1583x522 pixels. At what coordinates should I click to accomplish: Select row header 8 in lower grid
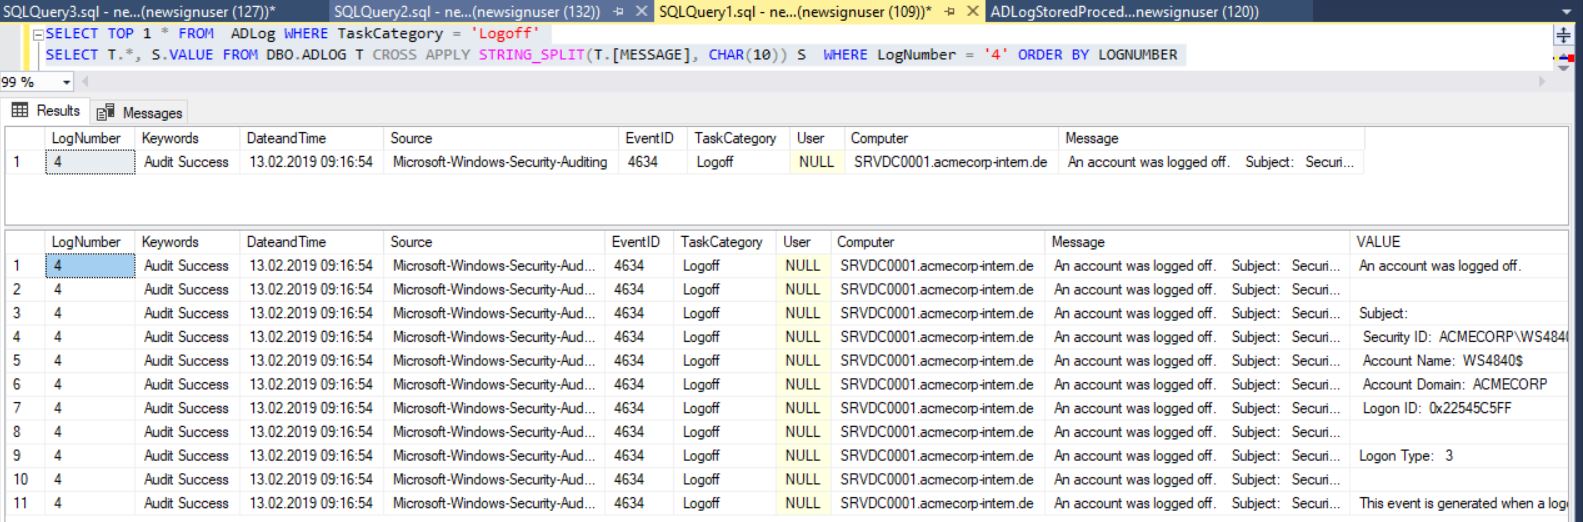tap(25, 432)
